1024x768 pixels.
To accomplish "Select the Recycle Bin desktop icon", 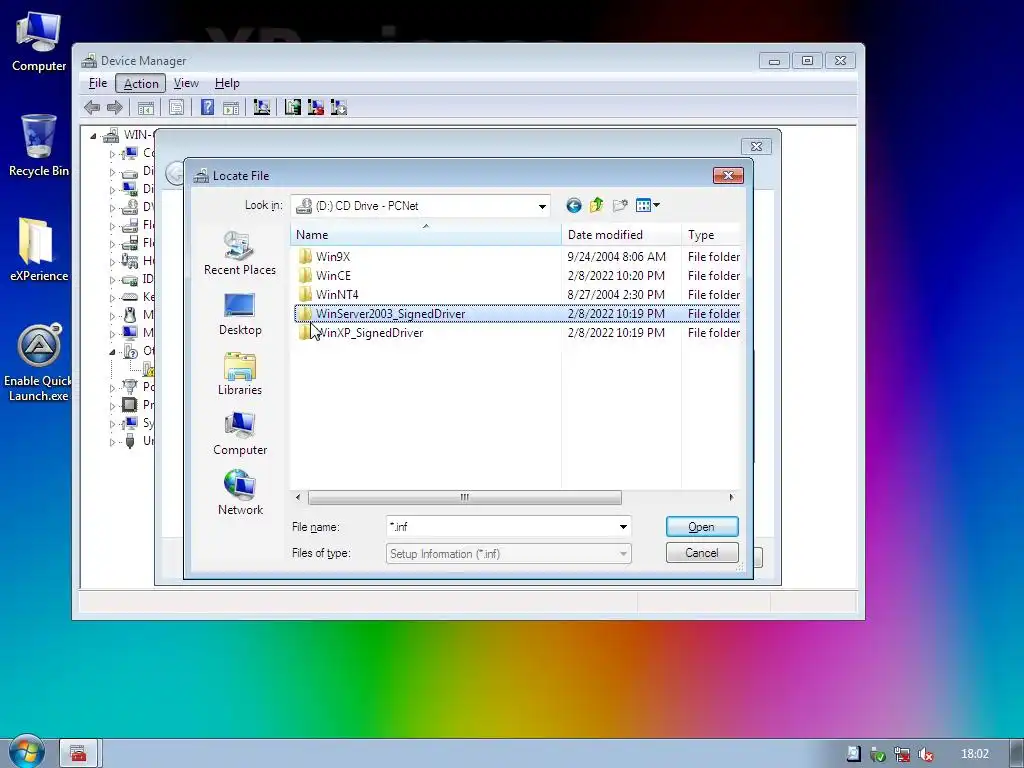I will point(39,146).
